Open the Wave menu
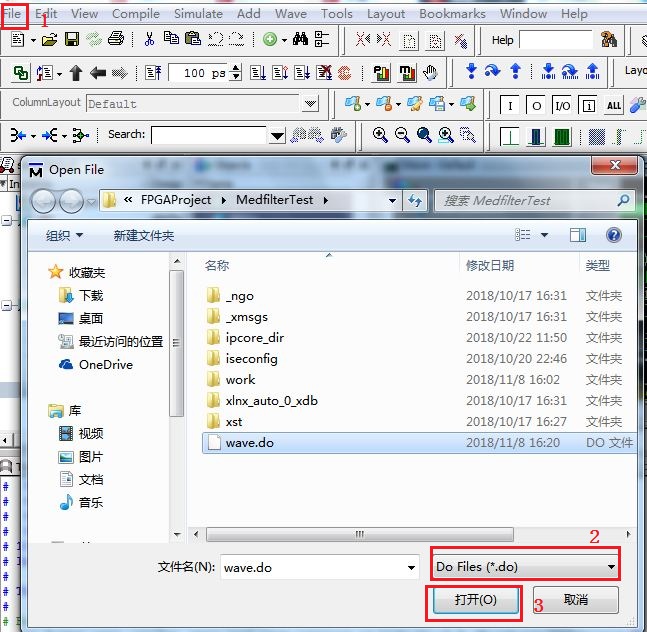This screenshot has width=647, height=632. pos(291,14)
